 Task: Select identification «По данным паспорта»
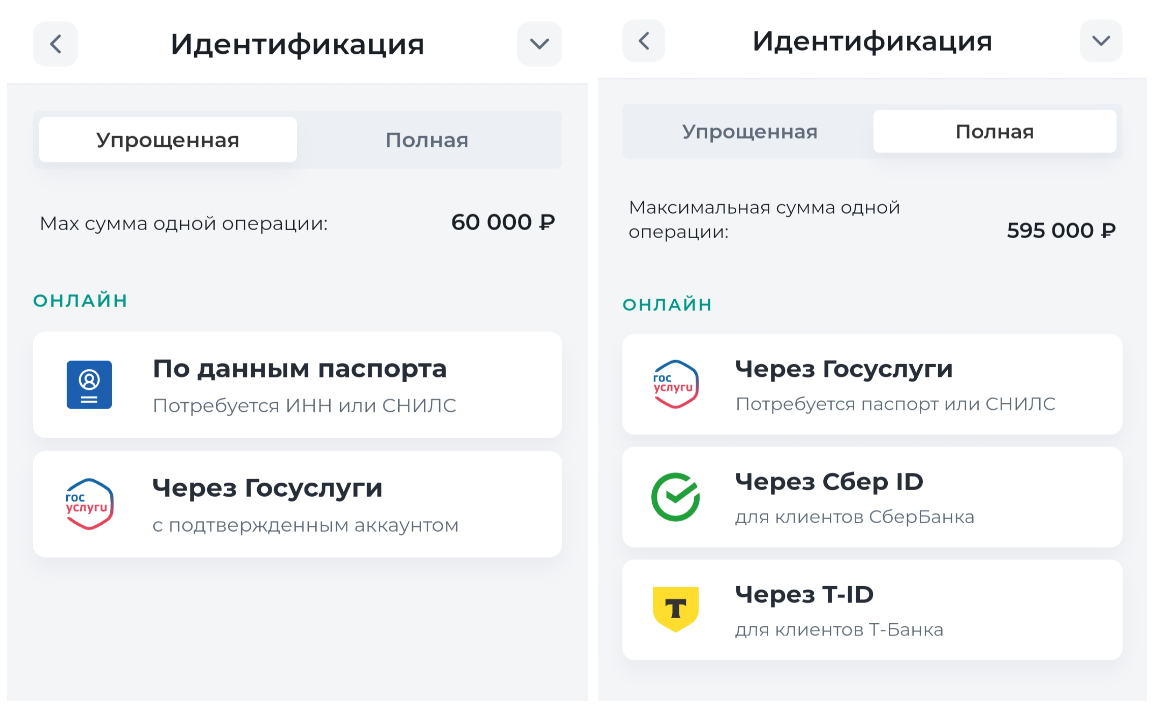point(297,384)
